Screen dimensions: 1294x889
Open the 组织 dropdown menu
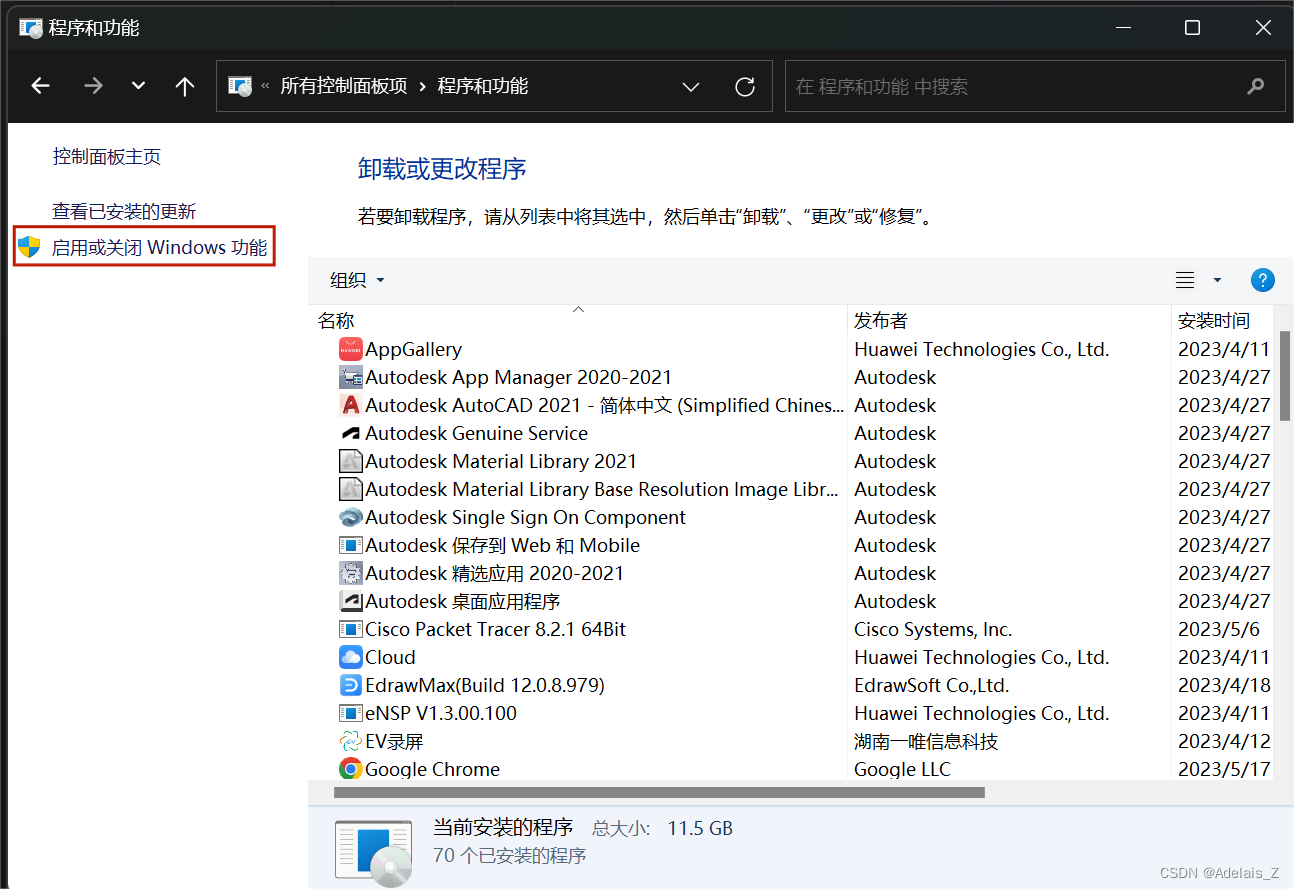tap(357, 280)
